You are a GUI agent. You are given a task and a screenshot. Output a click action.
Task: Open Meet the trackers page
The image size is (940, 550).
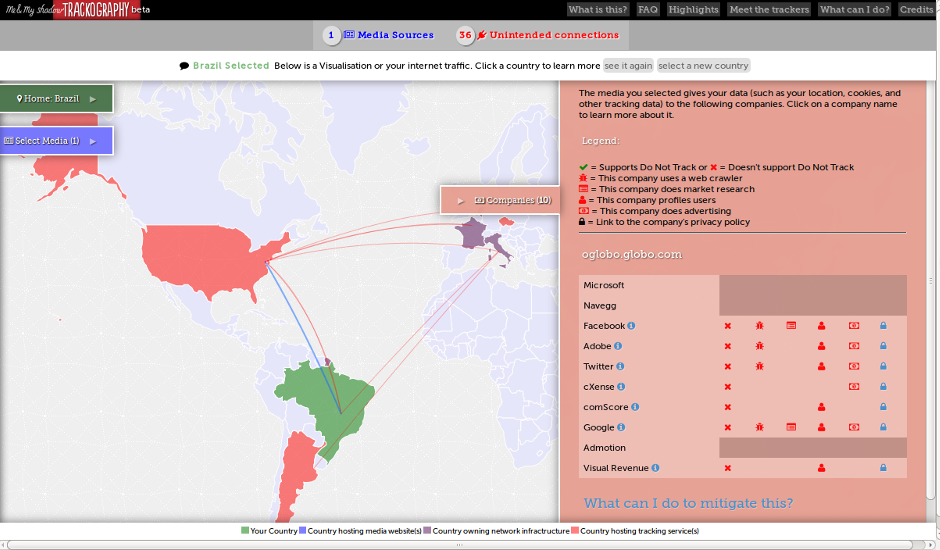[769, 10]
